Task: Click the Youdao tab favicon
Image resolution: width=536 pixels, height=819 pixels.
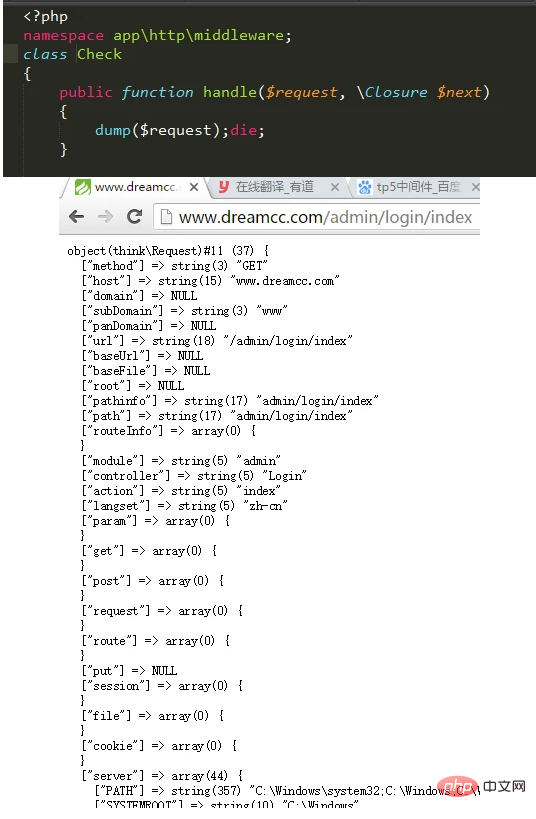Action: point(224,186)
